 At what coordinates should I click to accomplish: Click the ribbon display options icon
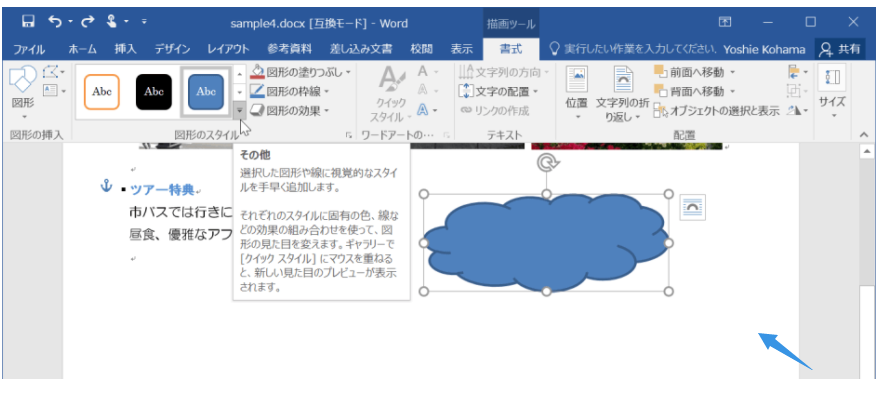724,22
